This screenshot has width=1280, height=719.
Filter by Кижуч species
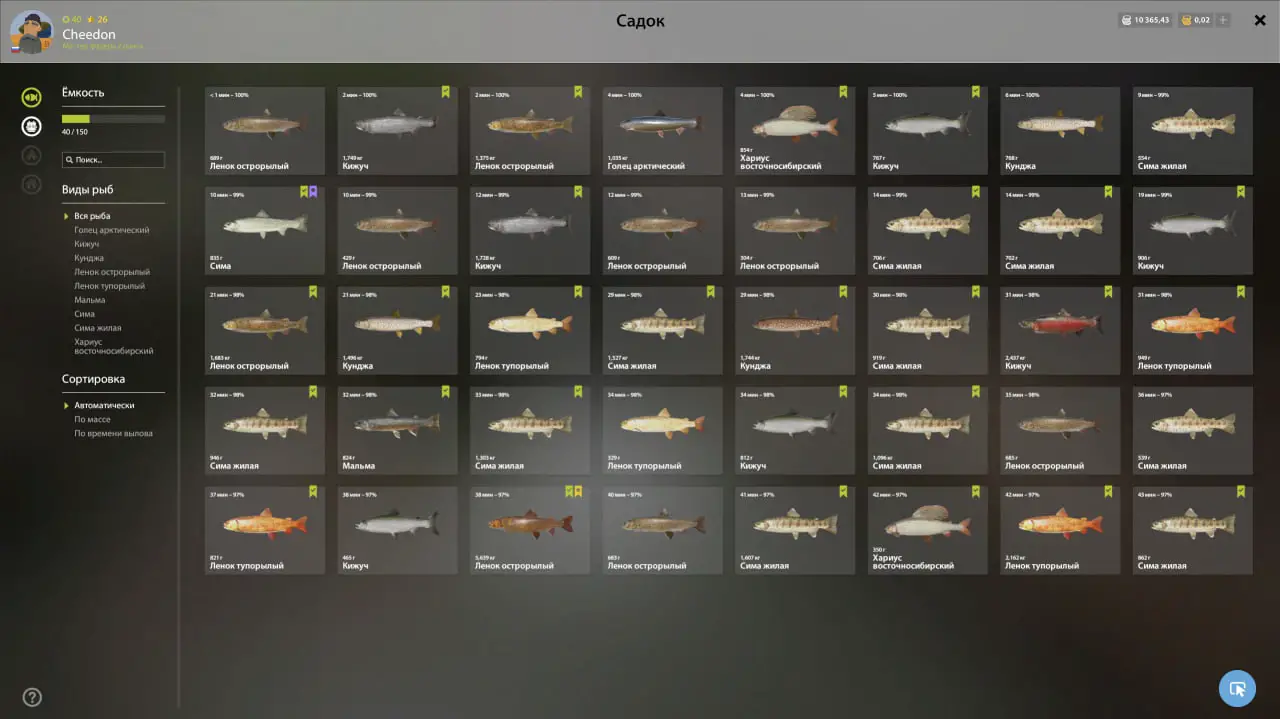tap(87, 244)
